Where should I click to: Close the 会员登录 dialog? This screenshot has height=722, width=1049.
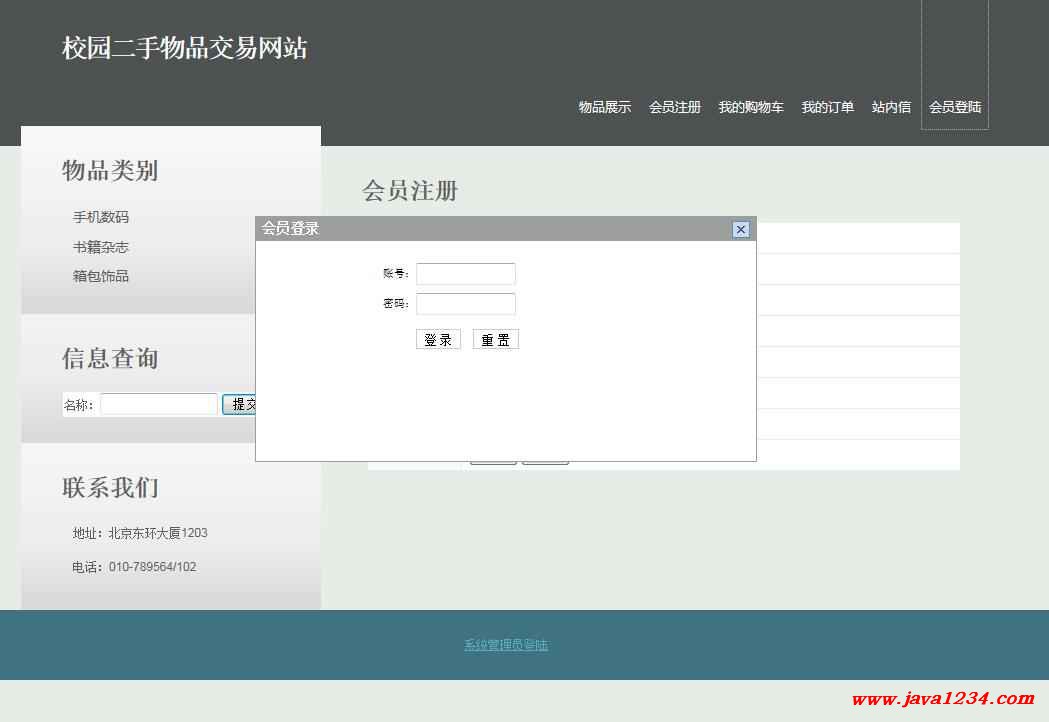740,229
